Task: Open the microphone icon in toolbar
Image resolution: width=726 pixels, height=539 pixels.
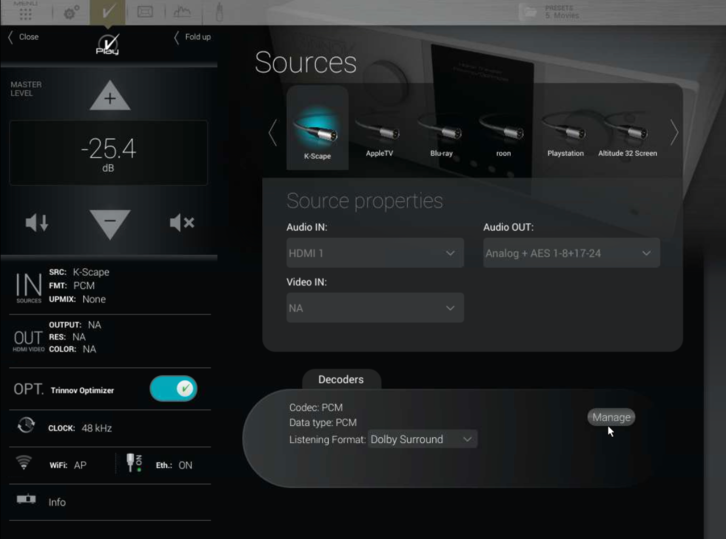Action: click(219, 12)
